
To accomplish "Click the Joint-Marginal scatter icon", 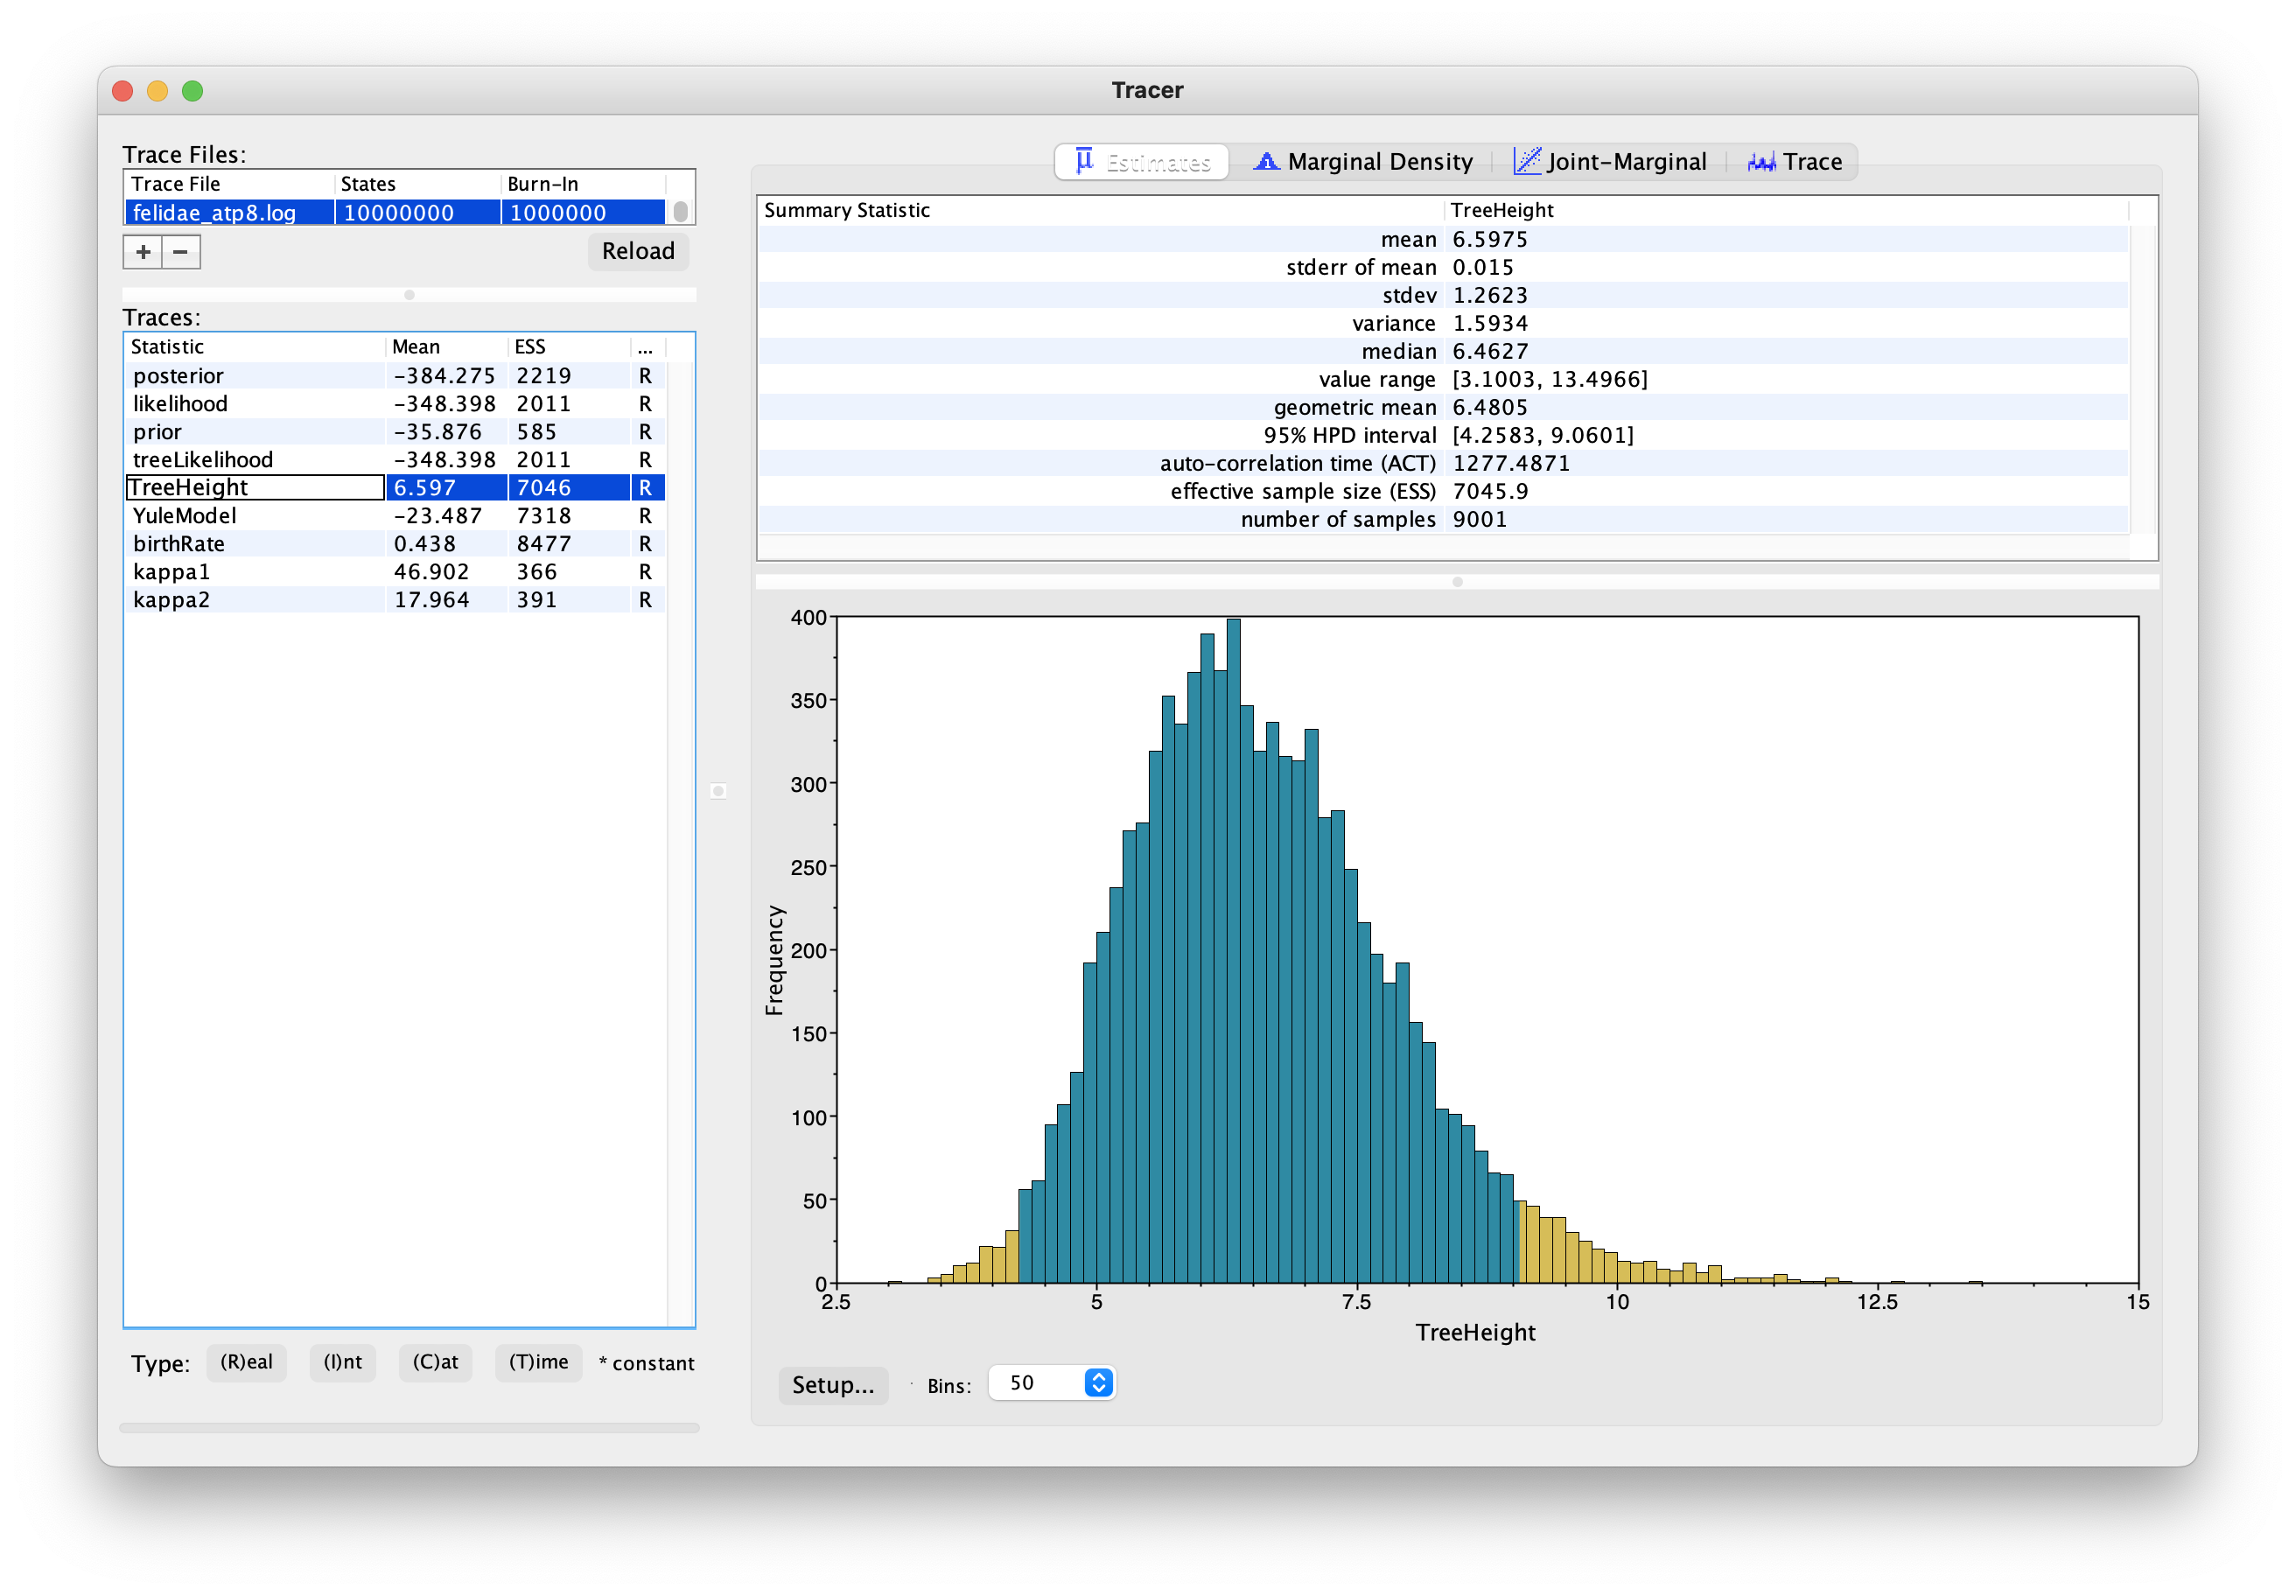I will tap(1526, 161).
